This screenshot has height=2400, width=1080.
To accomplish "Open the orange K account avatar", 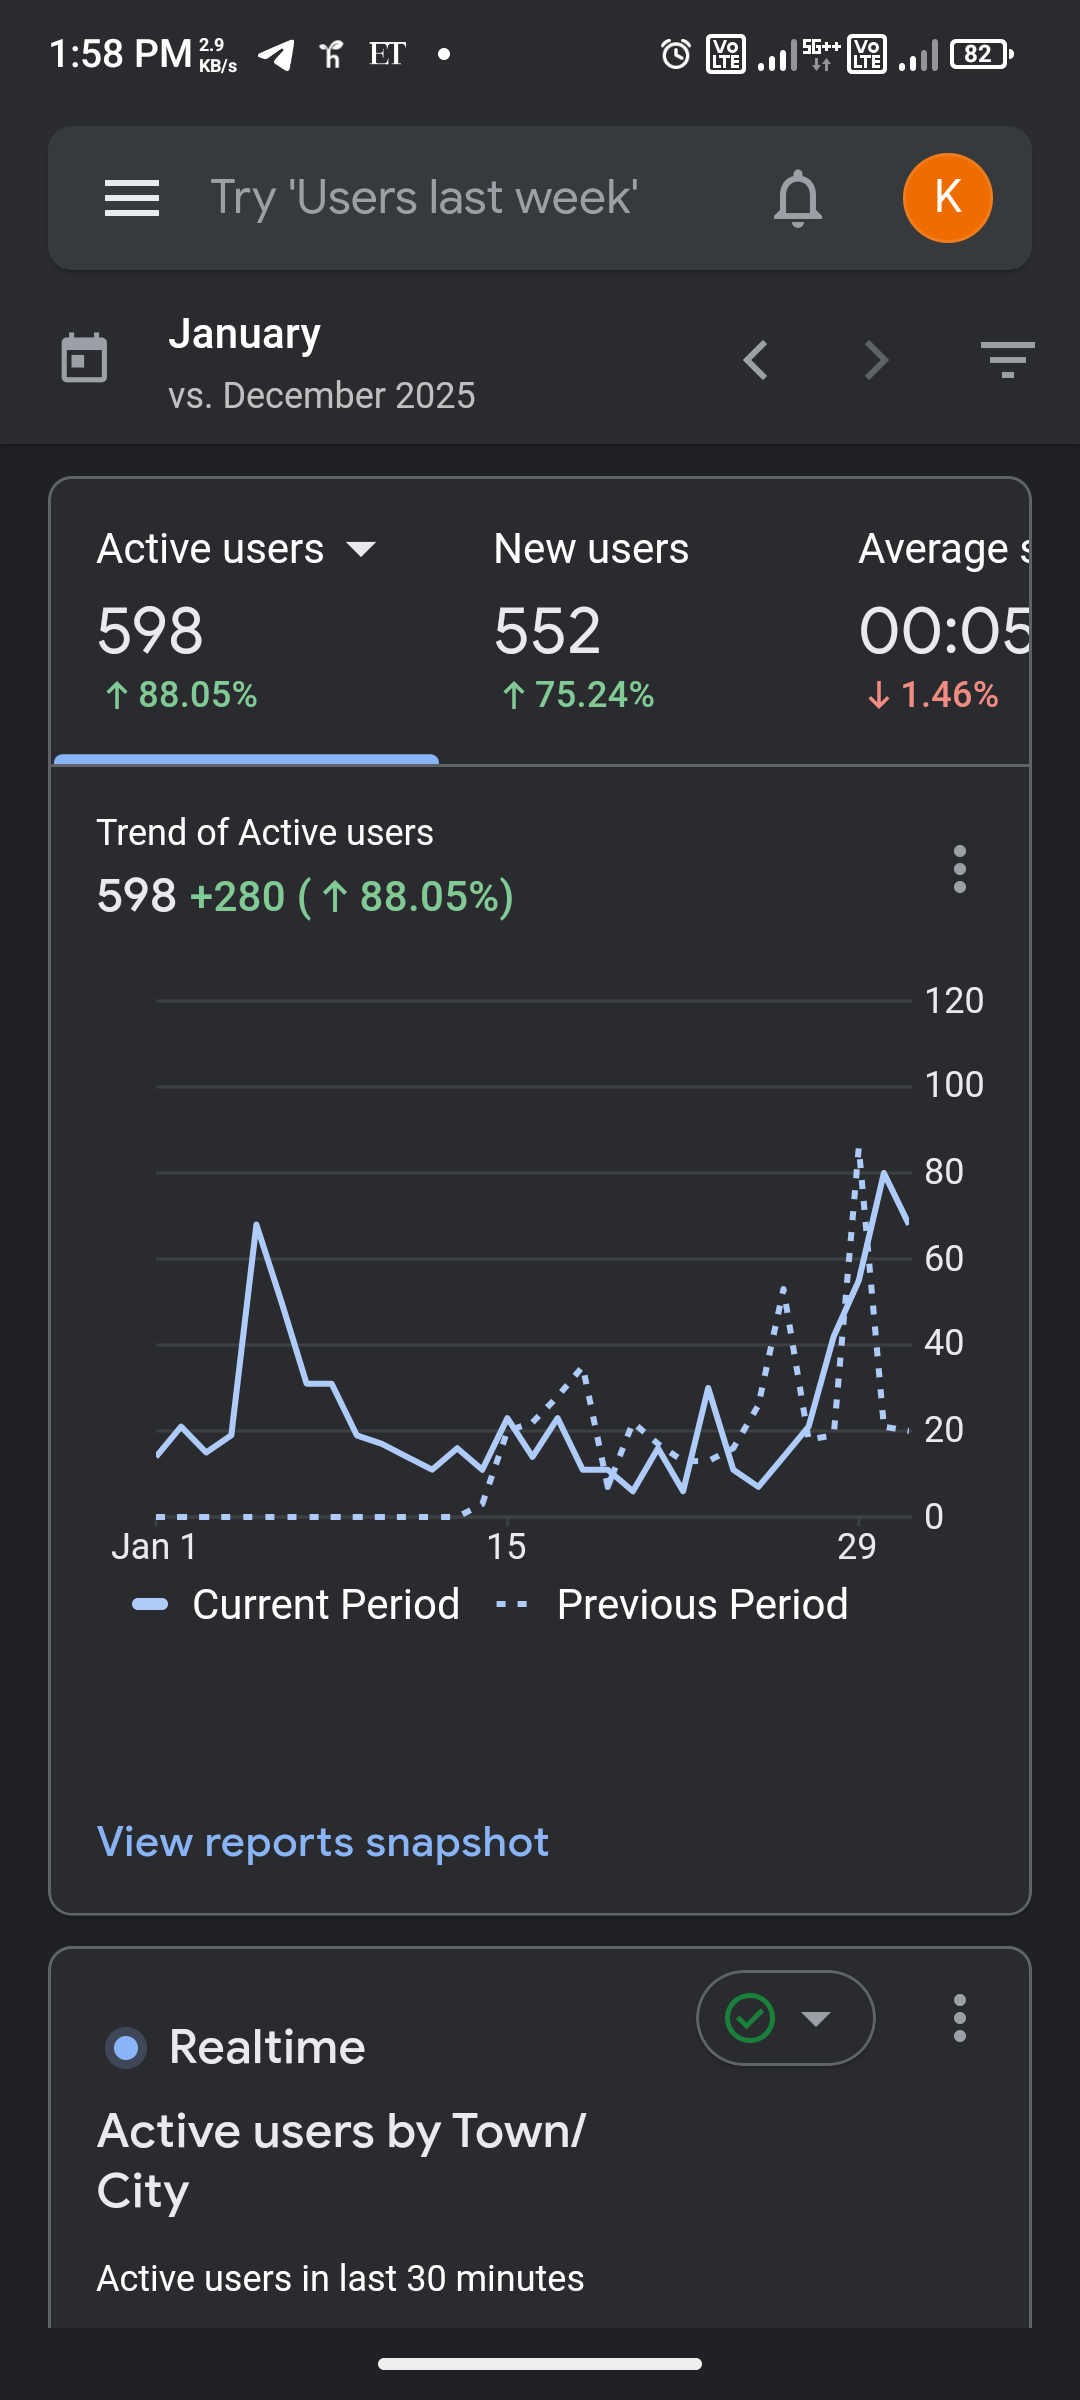I will pyautogui.click(x=947, y=198).
